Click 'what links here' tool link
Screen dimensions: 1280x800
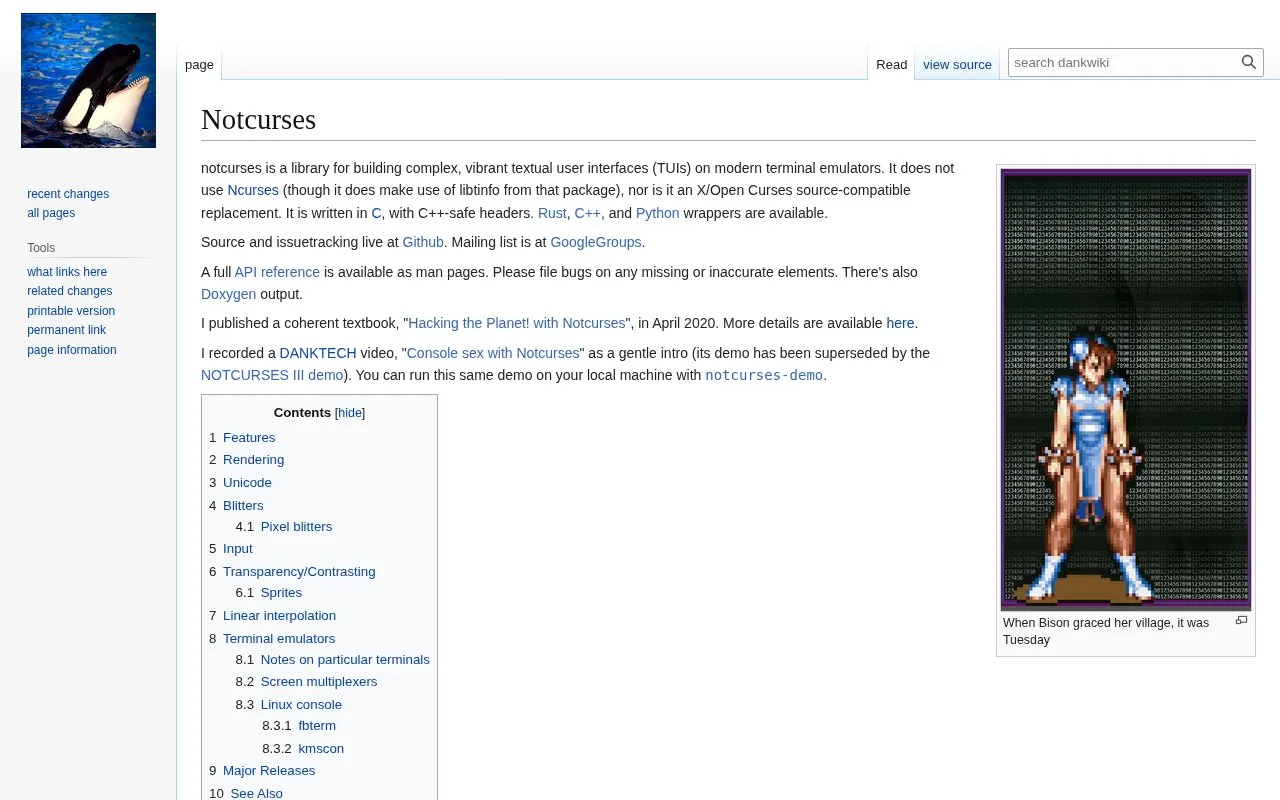tap(67, 272)
